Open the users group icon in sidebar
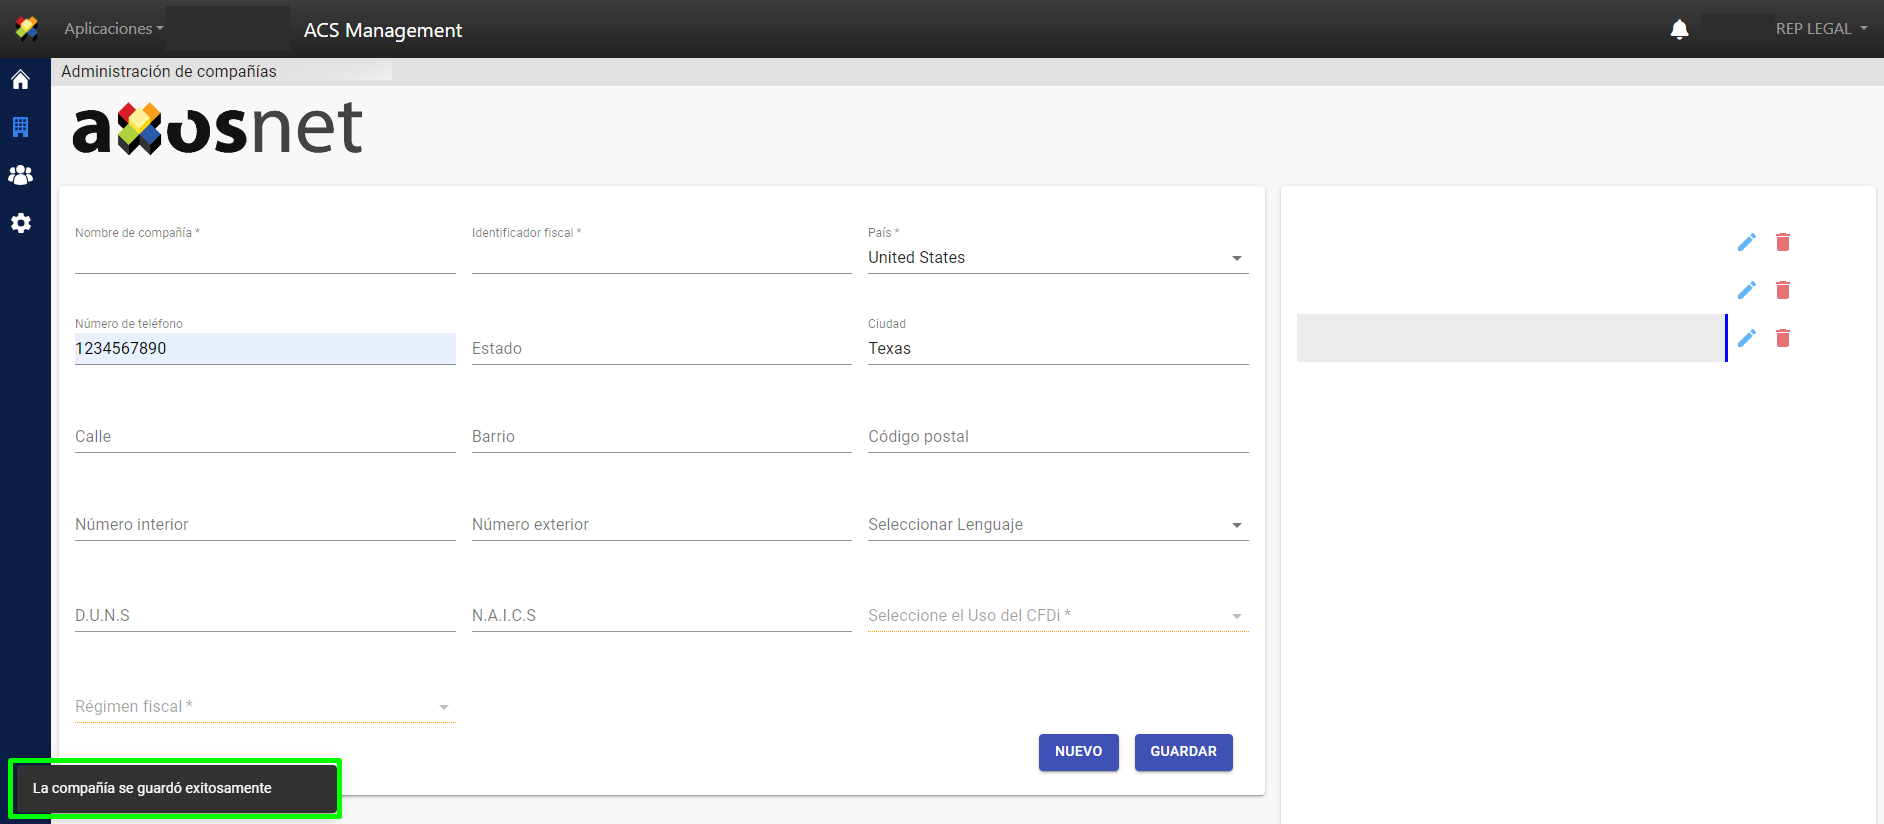1884x824 pixels. click(x=20, y=175)
